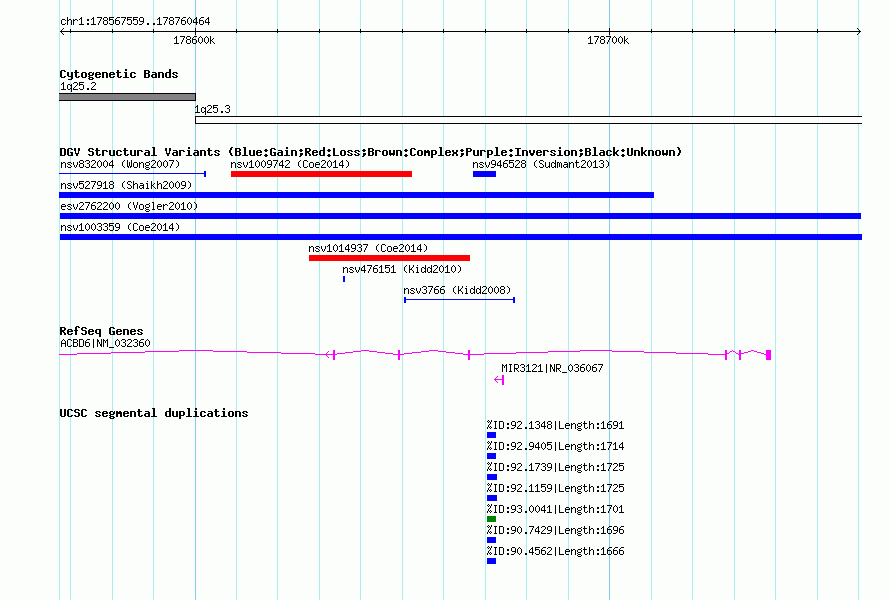Click the left arrow end of ruler
The image size is (890, 600).
64,31
